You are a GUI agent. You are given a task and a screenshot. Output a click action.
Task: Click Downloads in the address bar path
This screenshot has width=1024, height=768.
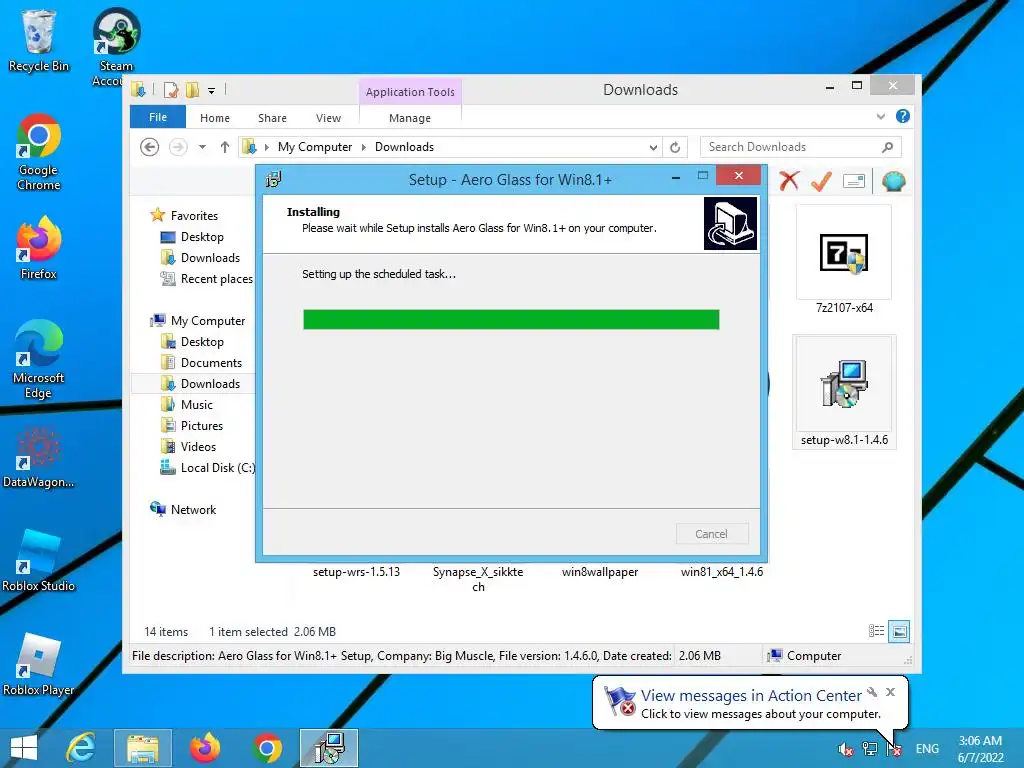point(404,147)
